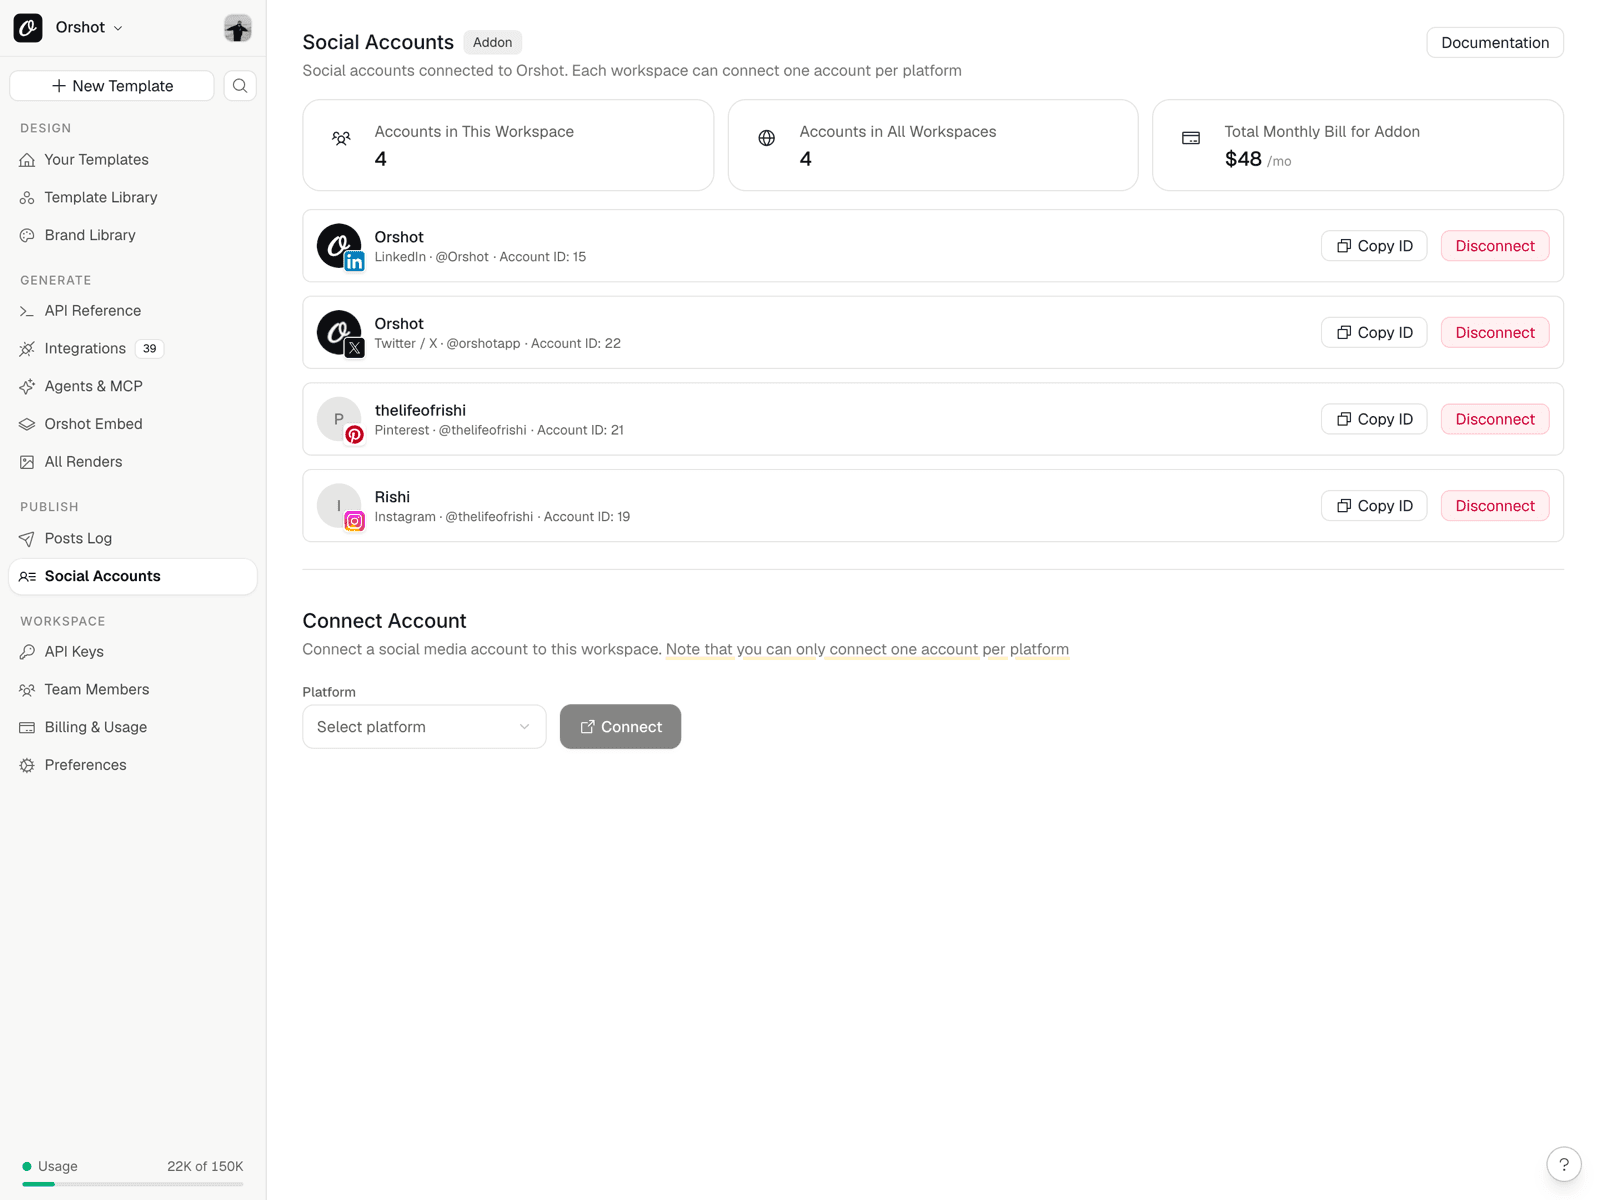This screenshot has width=1600, height=1200.
Task: Click the image icon beside All Renders
Action: [x=27, y=462]
